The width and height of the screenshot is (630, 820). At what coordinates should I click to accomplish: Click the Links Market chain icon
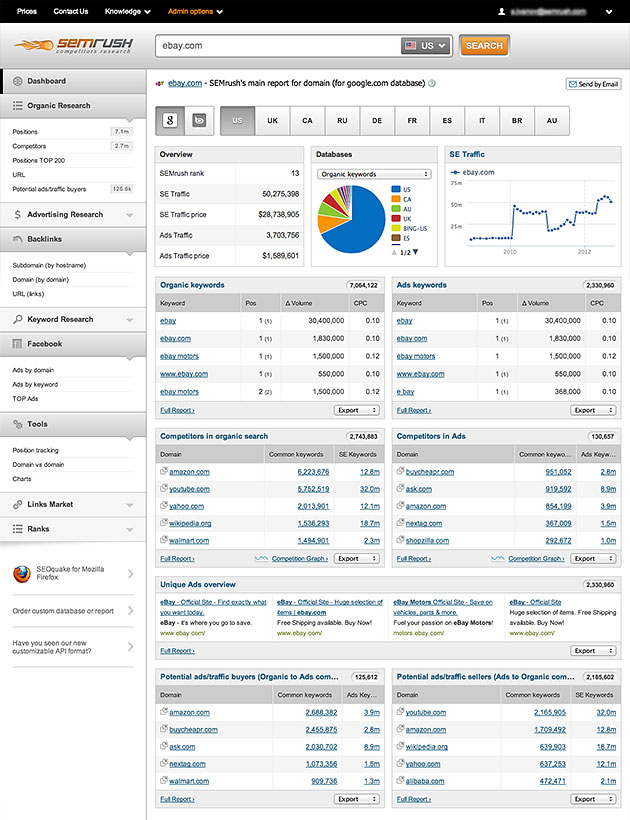(18, 504)
